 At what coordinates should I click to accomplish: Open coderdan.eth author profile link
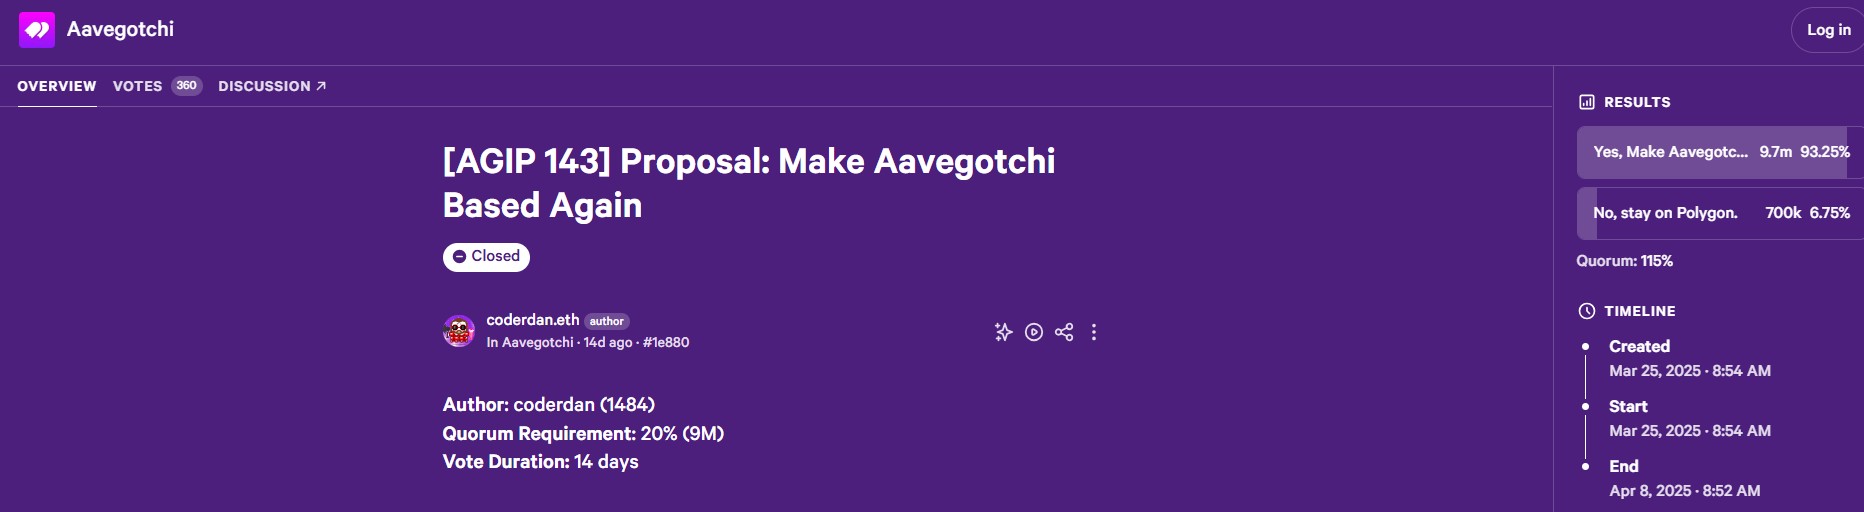click(532, 320)
